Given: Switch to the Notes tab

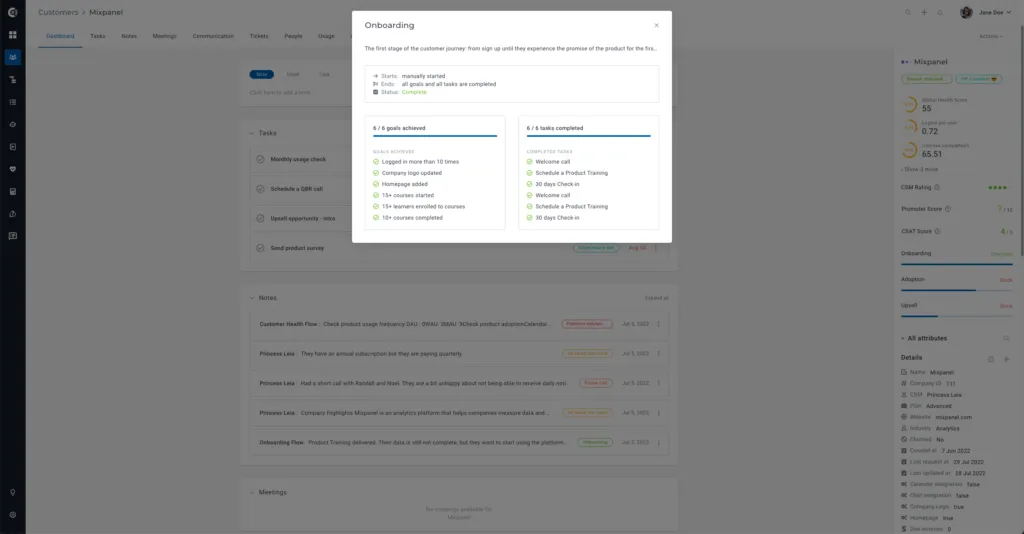Looking at the screenshot, I should tap(129, 36).
